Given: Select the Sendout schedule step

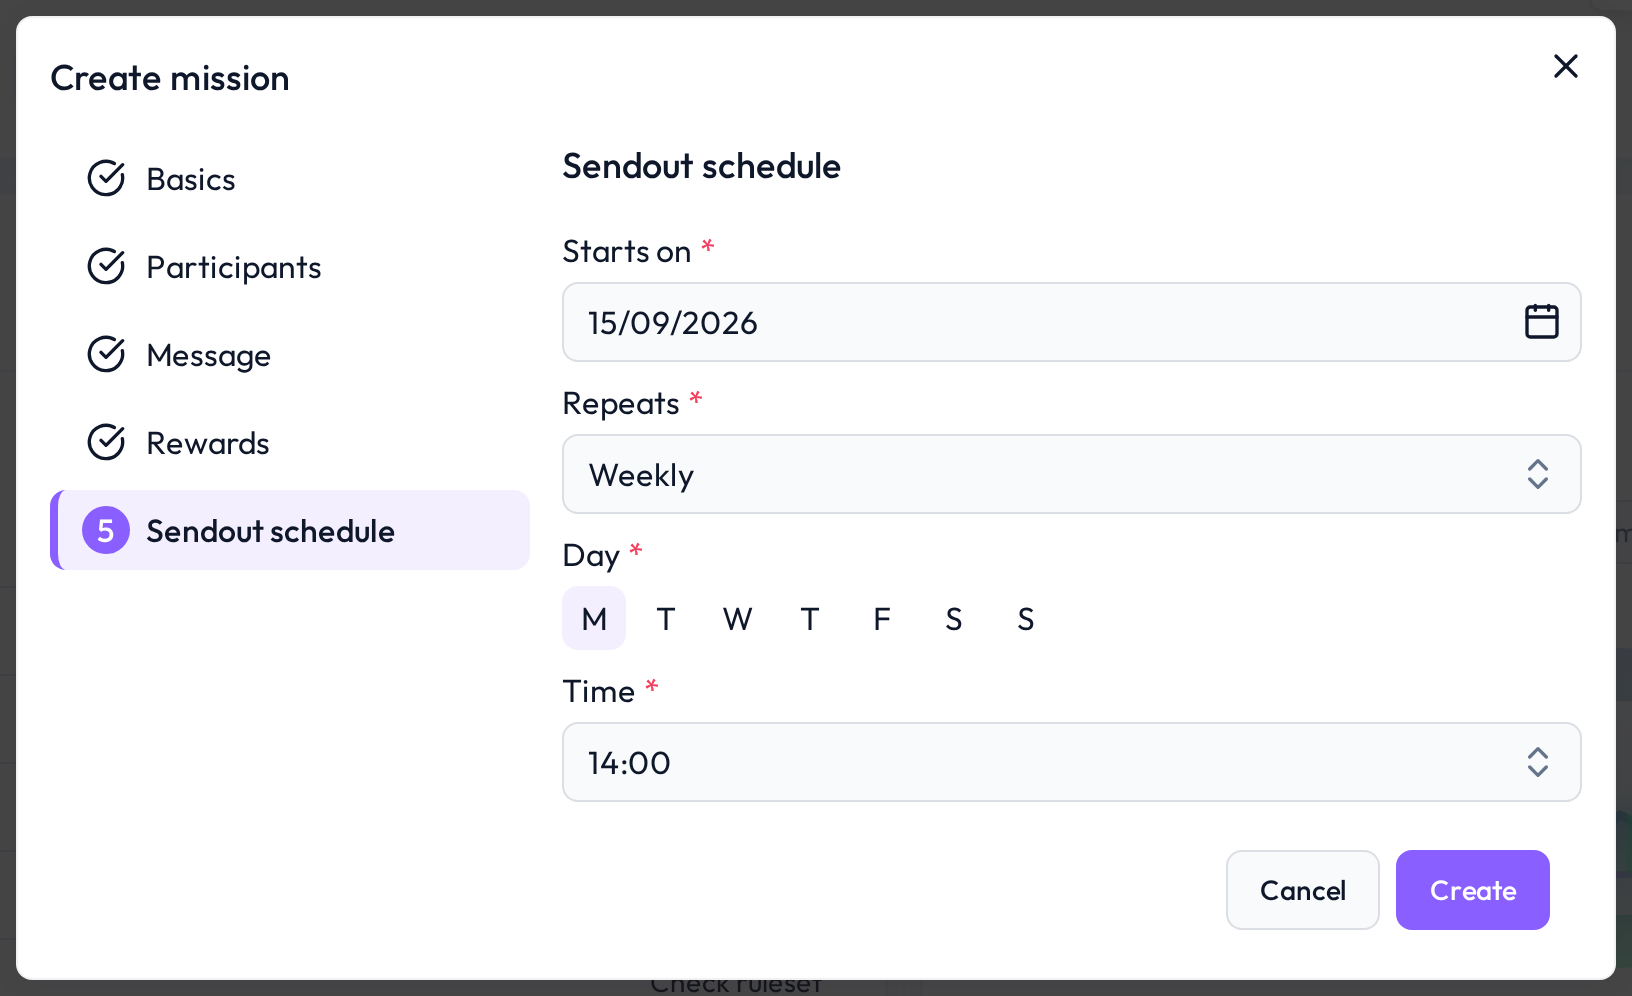Looking at the screenshot, I should click(290, 530).
